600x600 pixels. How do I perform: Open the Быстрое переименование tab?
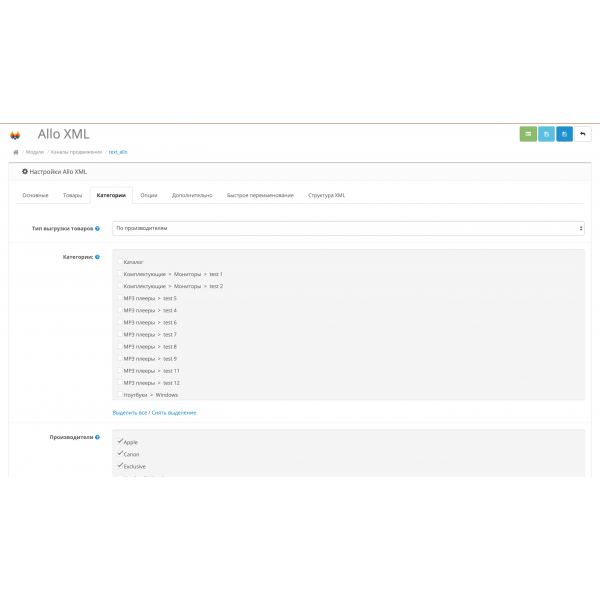pos(260,195)
